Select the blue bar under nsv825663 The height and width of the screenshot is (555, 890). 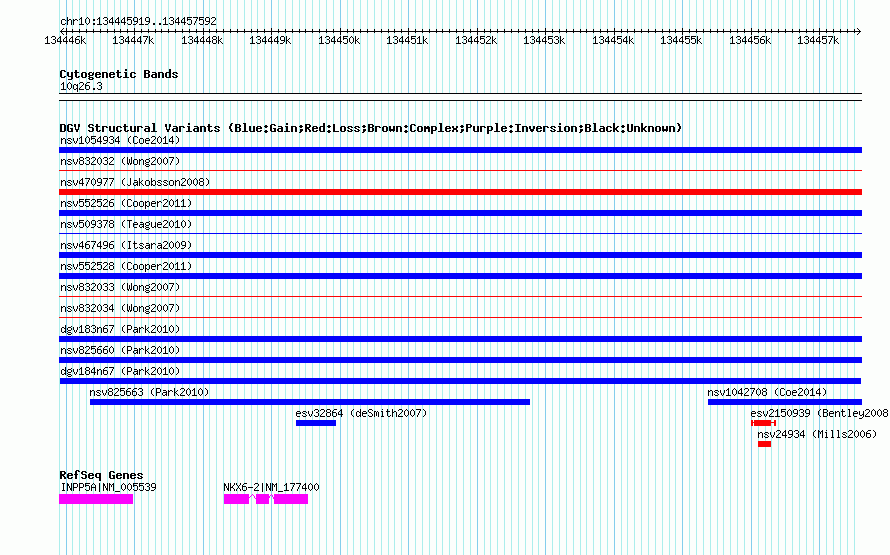point(310,402)
